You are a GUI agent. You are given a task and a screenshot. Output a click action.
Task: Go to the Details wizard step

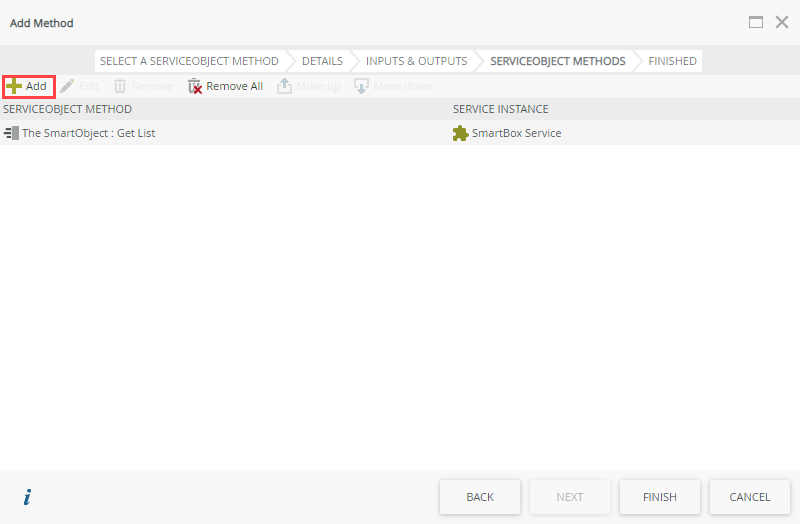click(322, 61)
